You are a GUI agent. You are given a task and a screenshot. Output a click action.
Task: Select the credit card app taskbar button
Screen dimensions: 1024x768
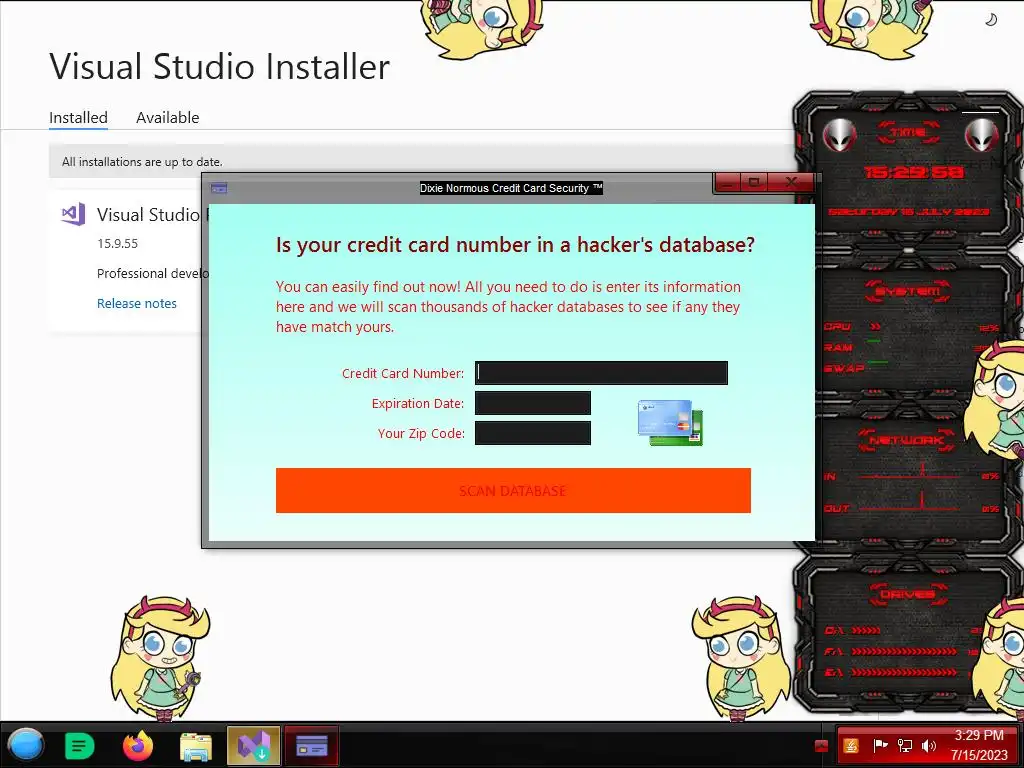[312, 745]
